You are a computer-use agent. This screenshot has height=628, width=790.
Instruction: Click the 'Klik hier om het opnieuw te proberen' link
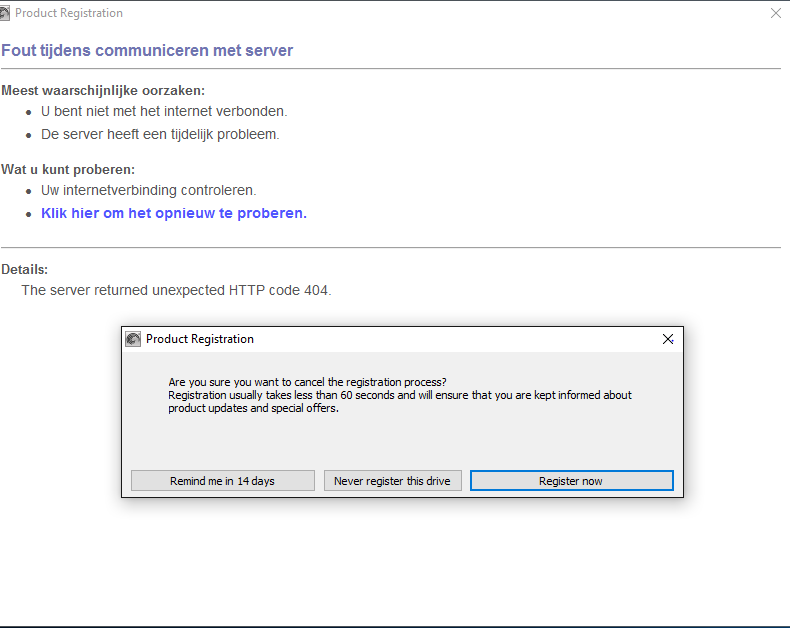(x=173, y=213)
